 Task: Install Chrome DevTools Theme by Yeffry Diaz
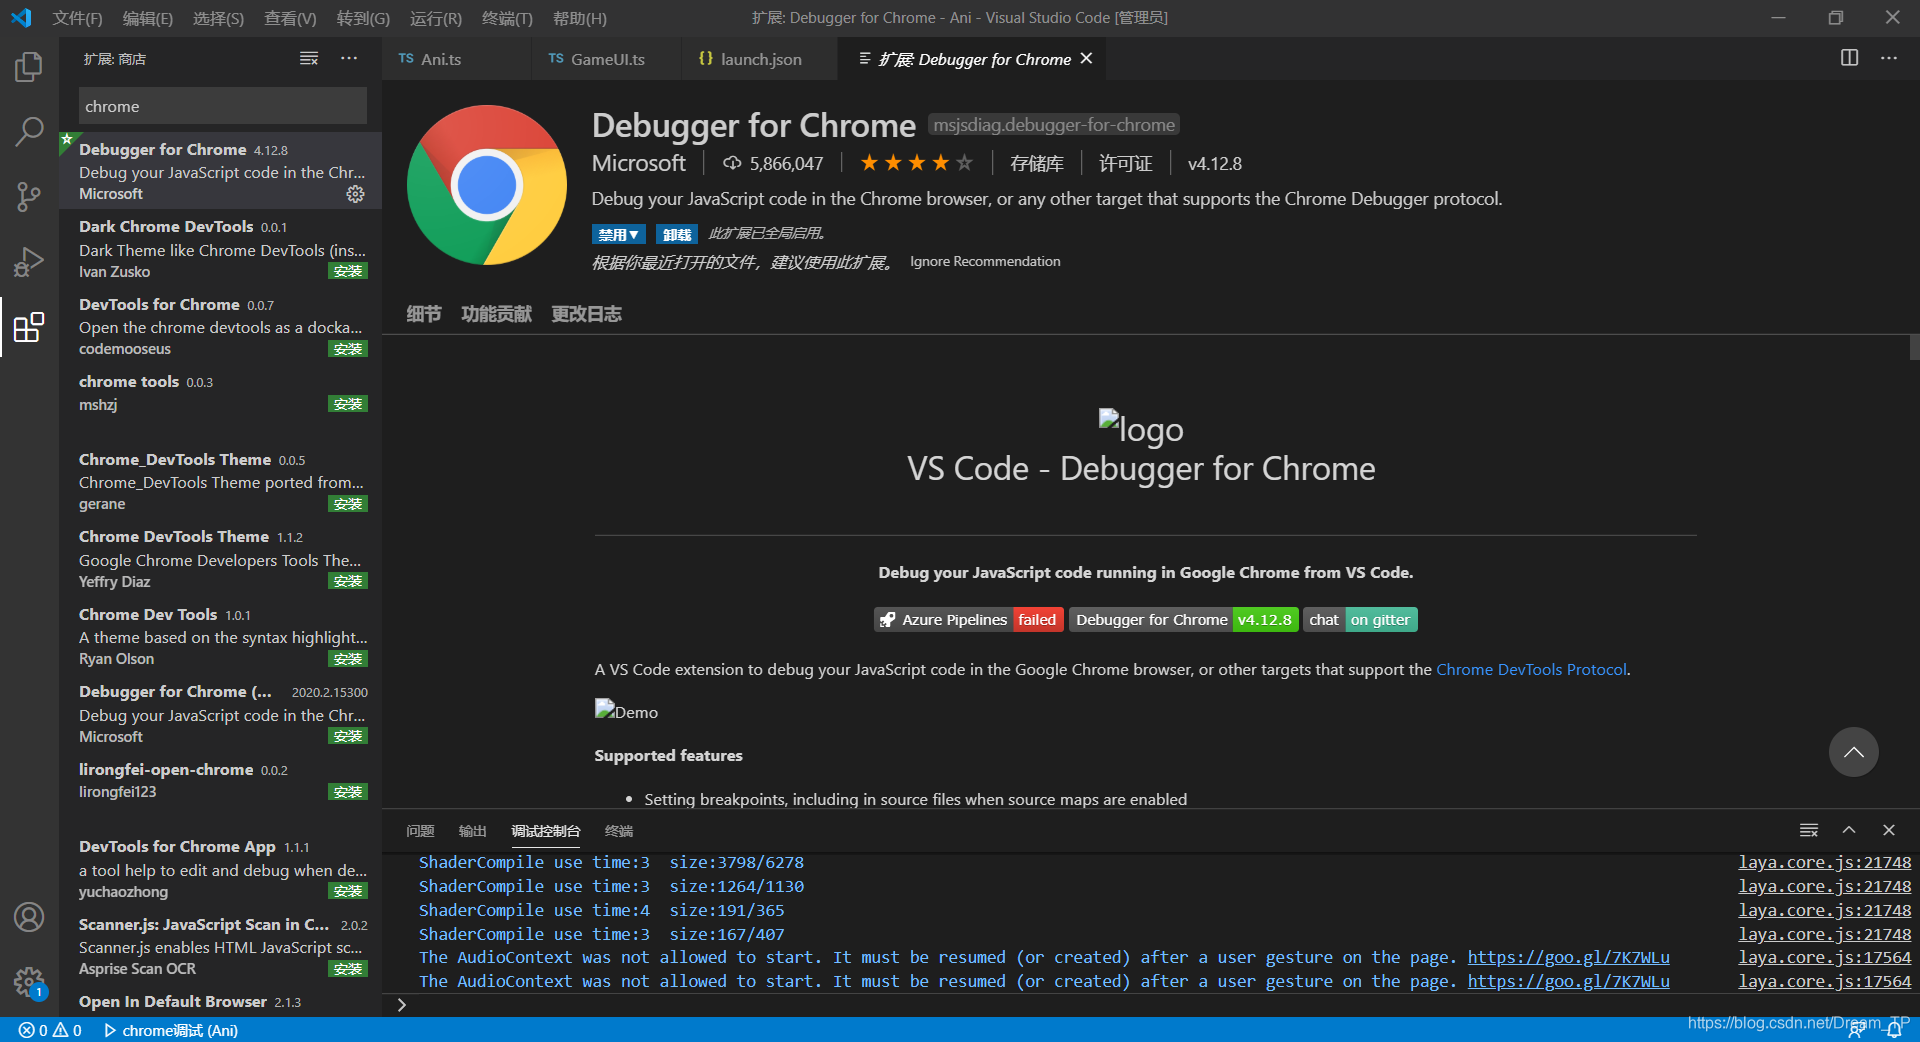point(348,581)
